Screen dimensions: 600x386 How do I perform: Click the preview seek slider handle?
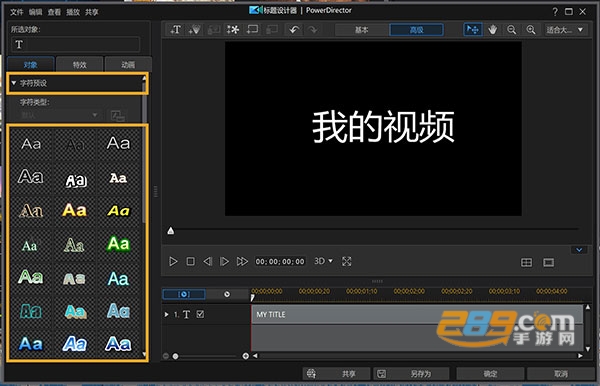[171, 231]
